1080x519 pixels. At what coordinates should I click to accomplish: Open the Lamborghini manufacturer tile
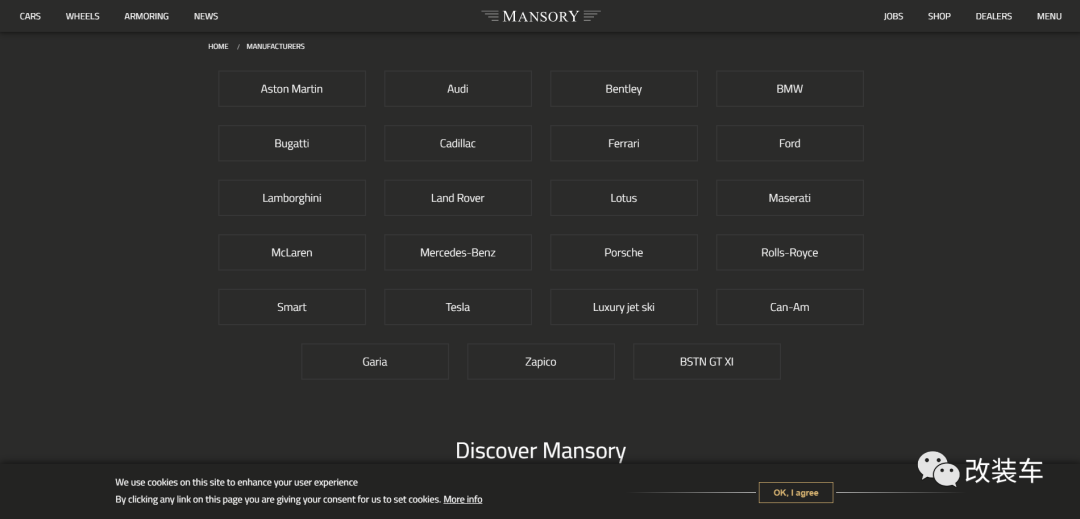coord(292,198)
